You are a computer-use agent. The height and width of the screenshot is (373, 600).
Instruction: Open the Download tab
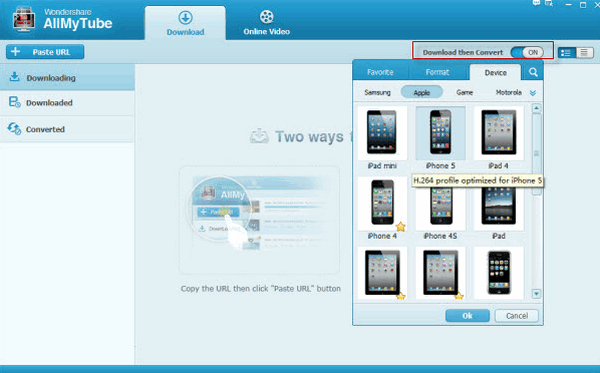point(185,23)
